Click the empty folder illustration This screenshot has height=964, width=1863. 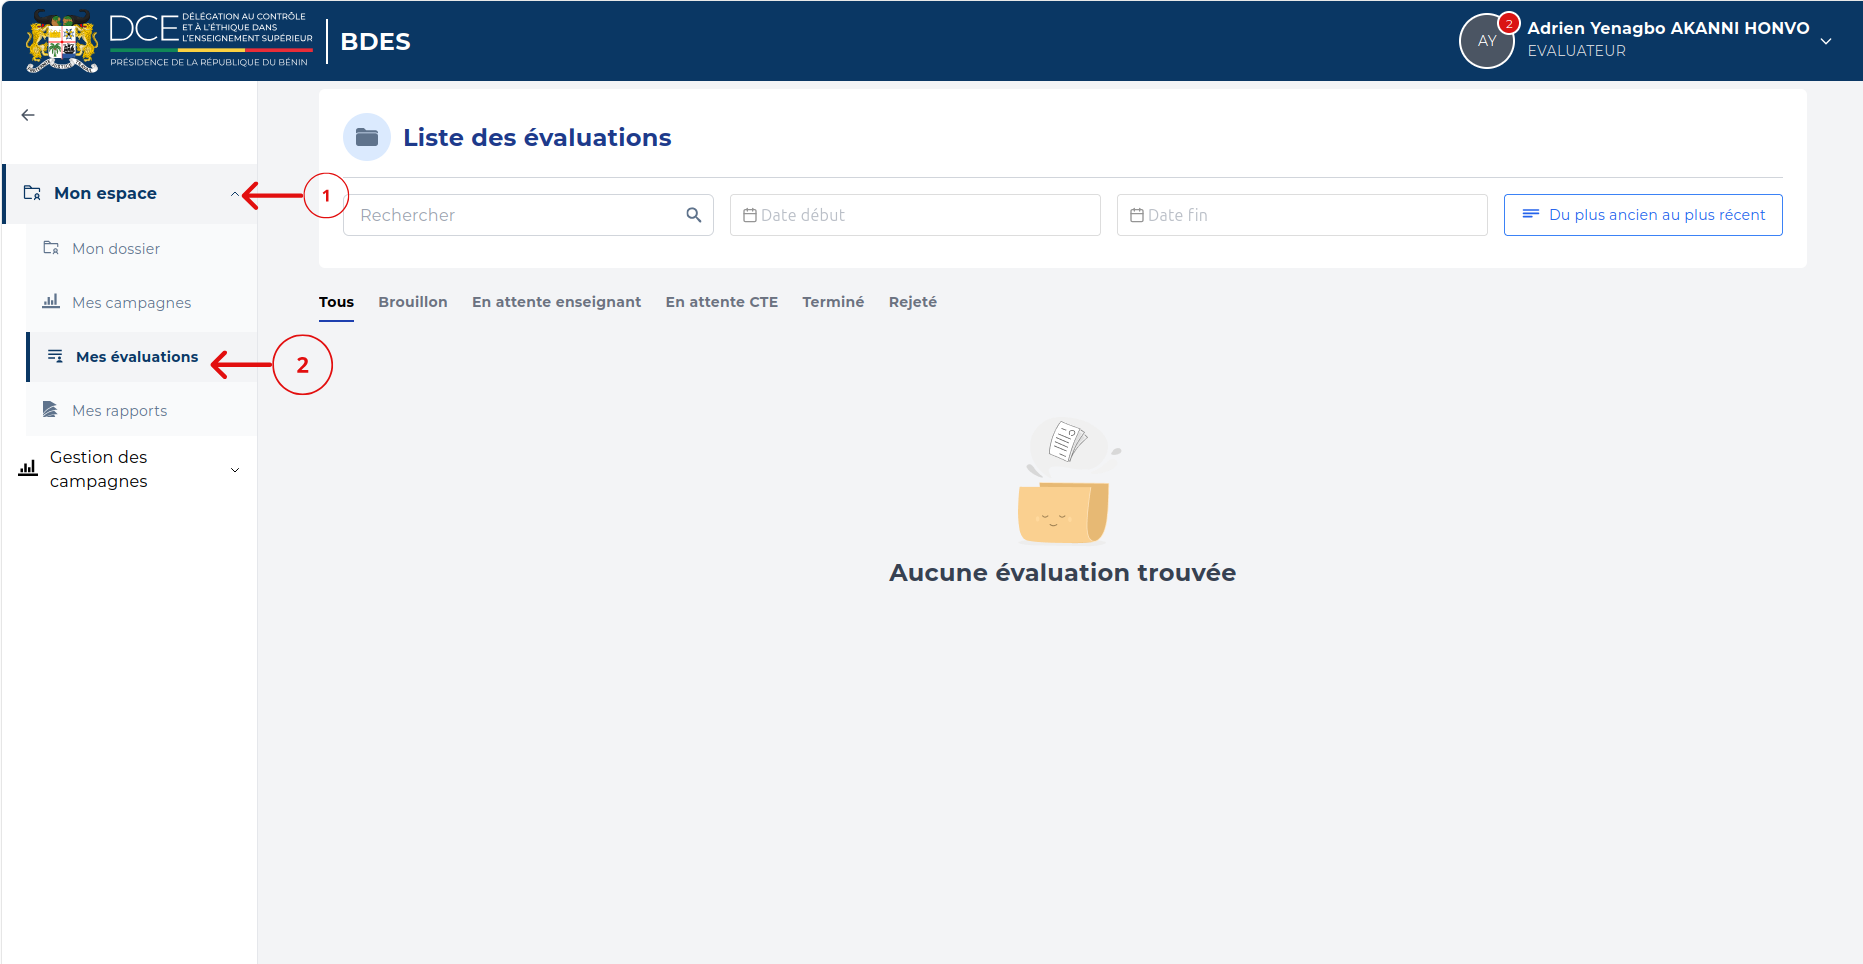pyautogui.click(x=1067, y=480)
